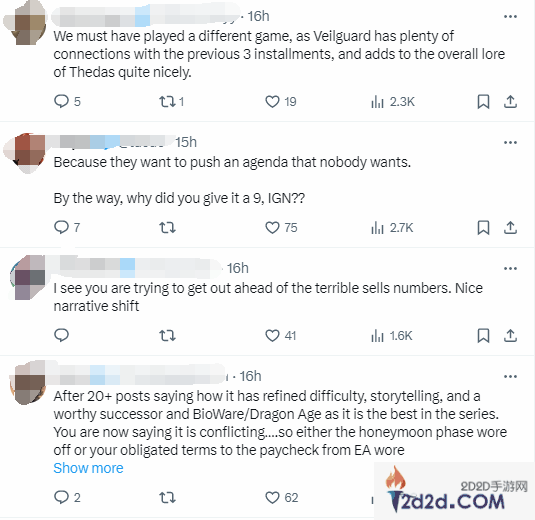Bookmark the tweet asking IGN about 9

tap(483, 228)
